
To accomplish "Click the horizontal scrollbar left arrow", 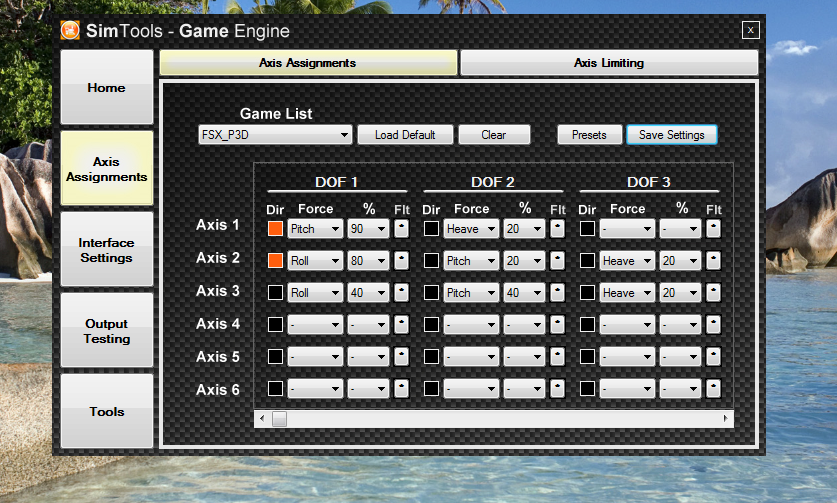I will [262, 419].
